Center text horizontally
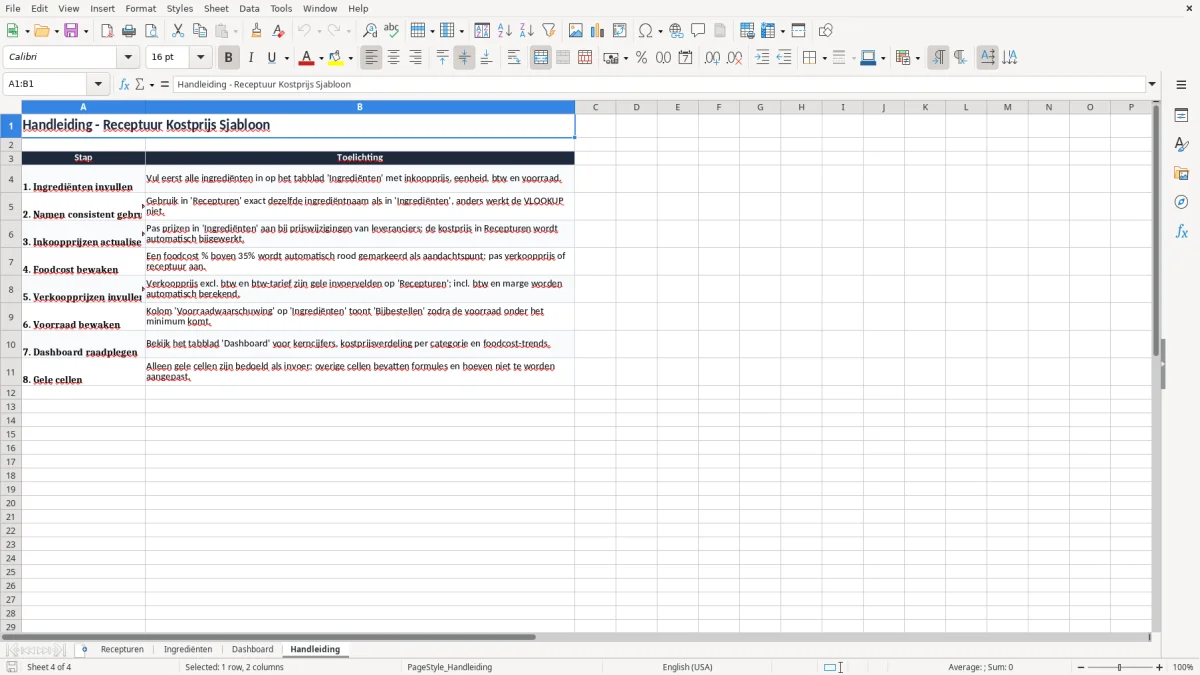 point(394,58)
